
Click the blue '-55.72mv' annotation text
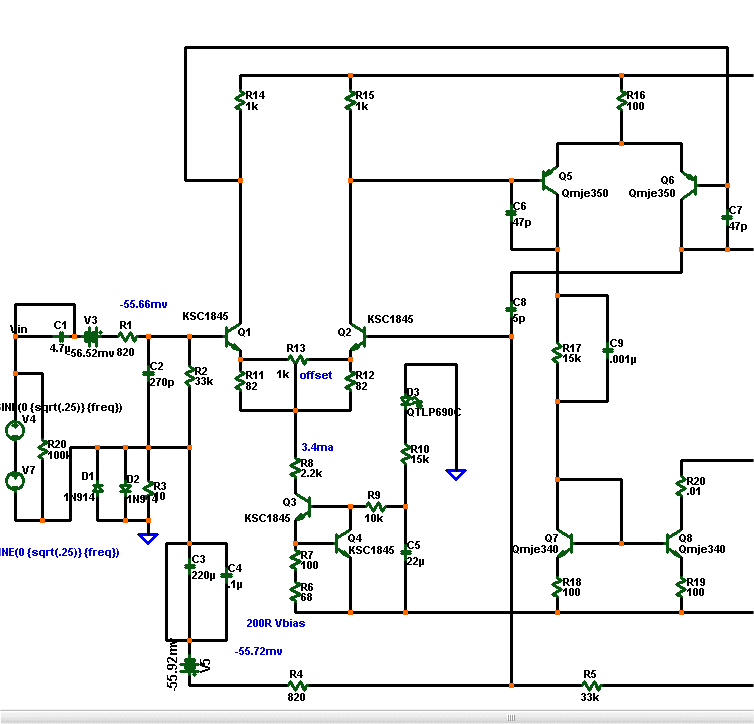(x=258, y=651)
